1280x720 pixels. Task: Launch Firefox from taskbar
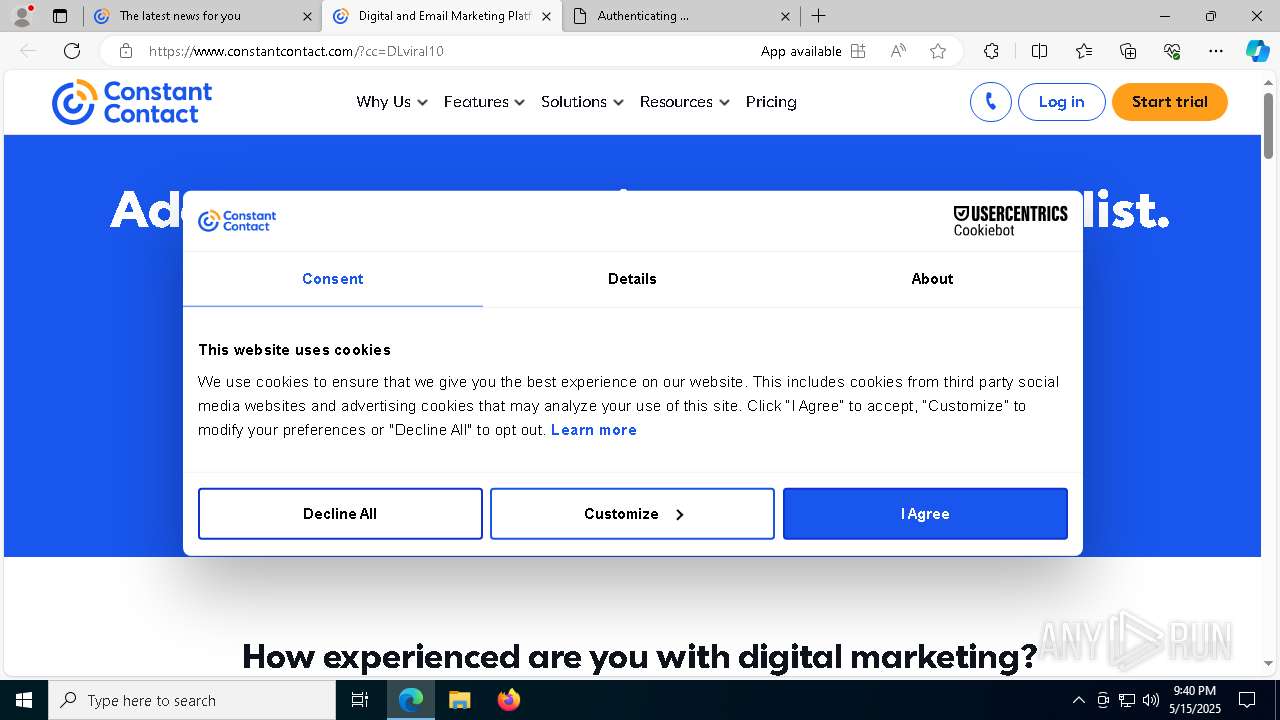508,700
